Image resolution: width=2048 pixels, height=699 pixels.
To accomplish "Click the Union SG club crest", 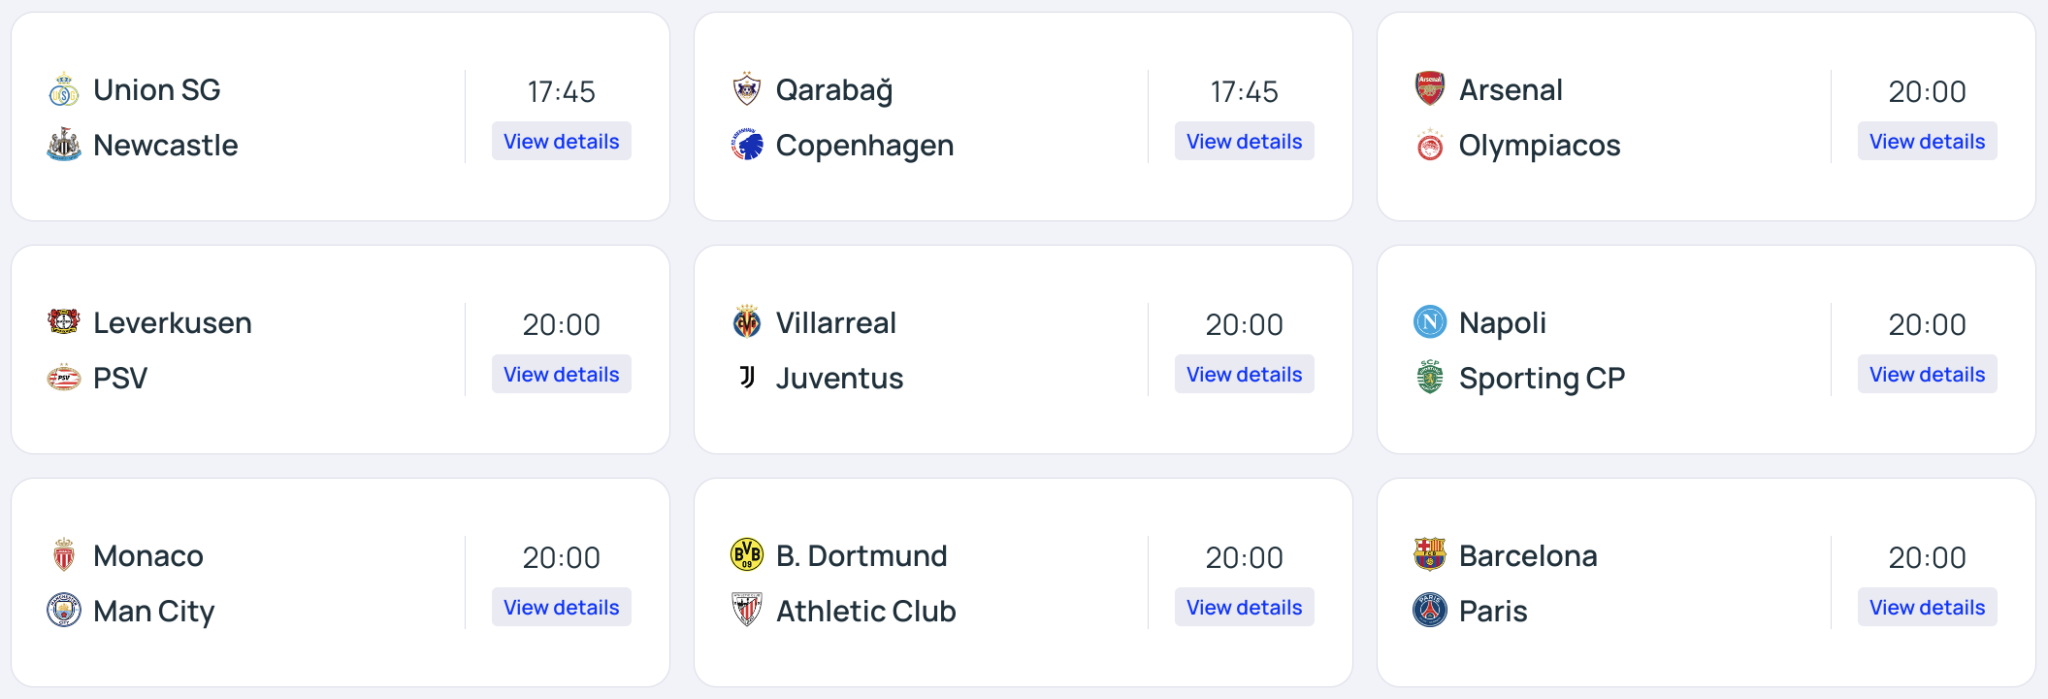I will click(x=64, y=90).
